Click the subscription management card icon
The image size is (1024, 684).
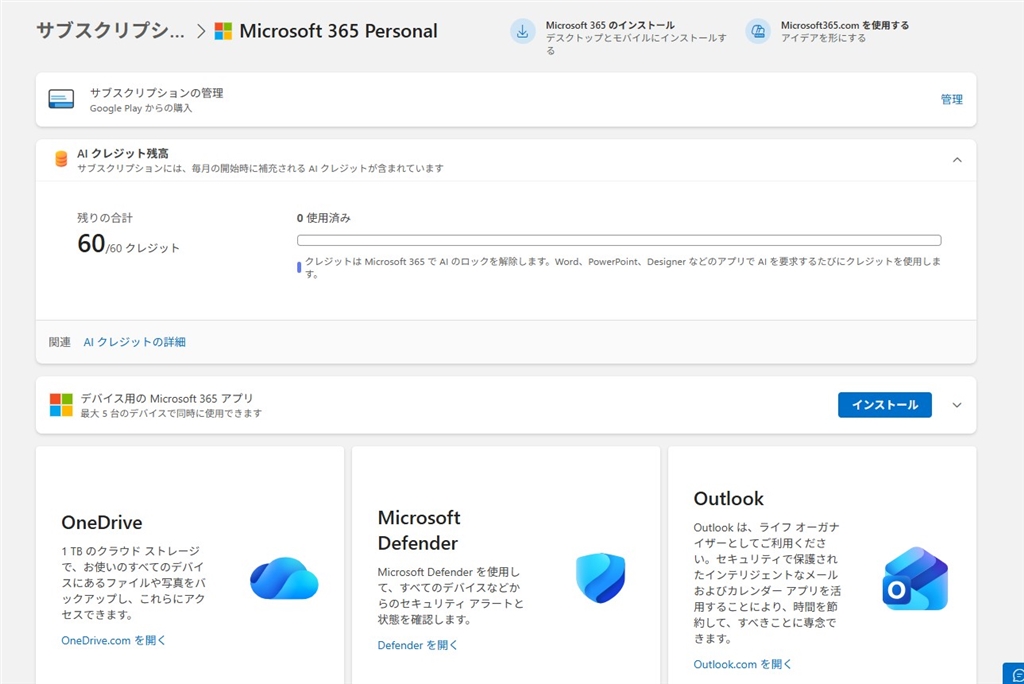pyautogui.click(x=61, y=99)
